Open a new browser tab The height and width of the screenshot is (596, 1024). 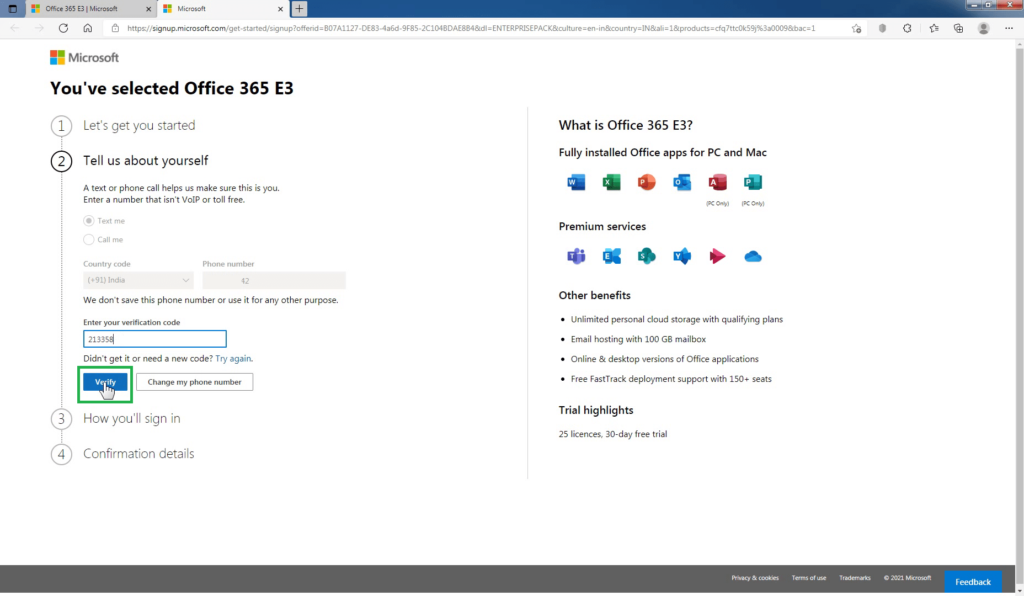pyautogui.click(x=299, y=8)
